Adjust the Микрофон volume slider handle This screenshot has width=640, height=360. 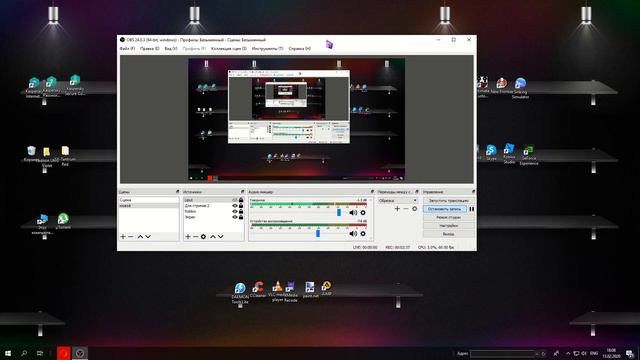click(x=339, y=213)
